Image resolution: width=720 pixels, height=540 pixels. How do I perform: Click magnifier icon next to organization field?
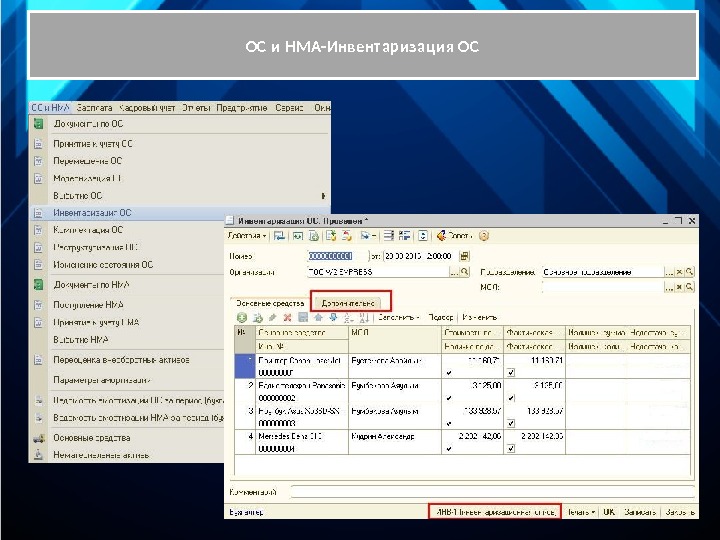tap(466, 271)
